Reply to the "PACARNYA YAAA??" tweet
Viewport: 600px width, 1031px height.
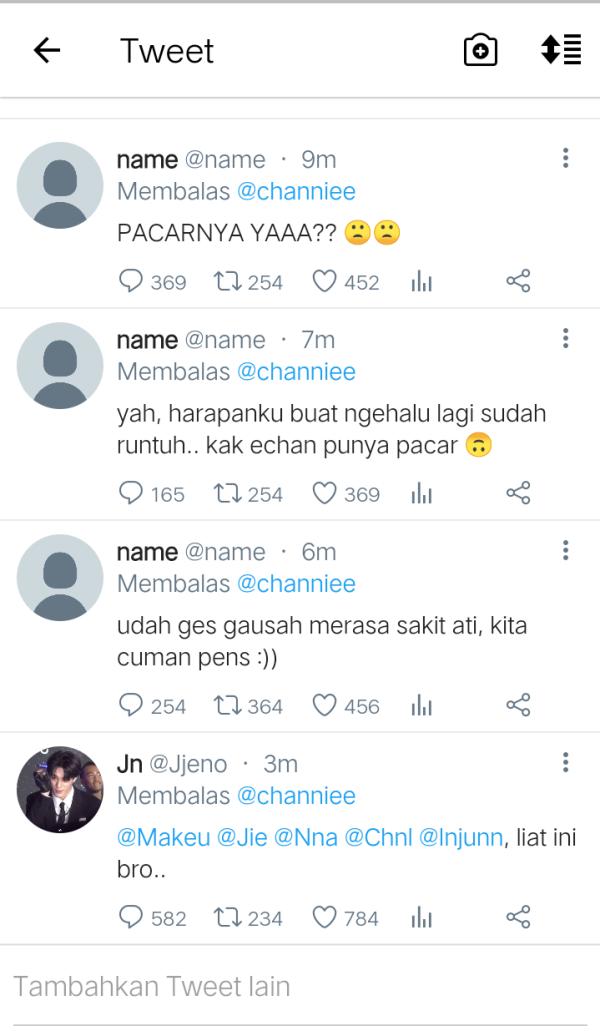(x=131, y=281)
